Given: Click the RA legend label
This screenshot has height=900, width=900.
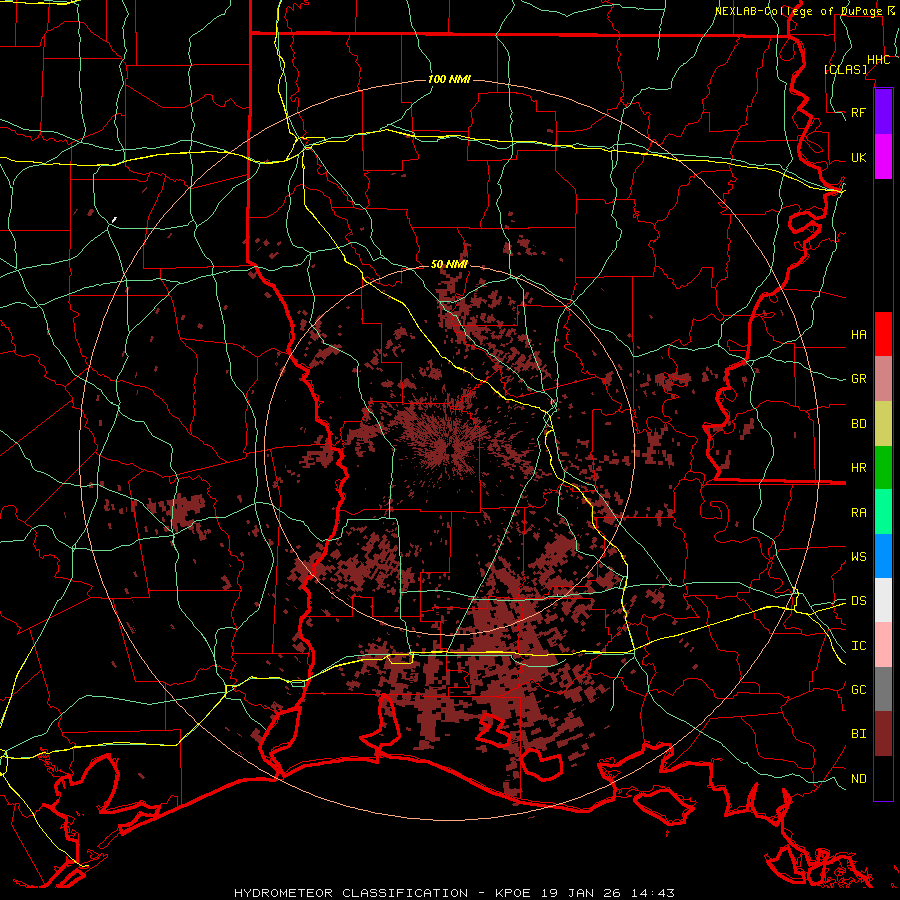Looking at the screenshot, I should tap(859, 513).
